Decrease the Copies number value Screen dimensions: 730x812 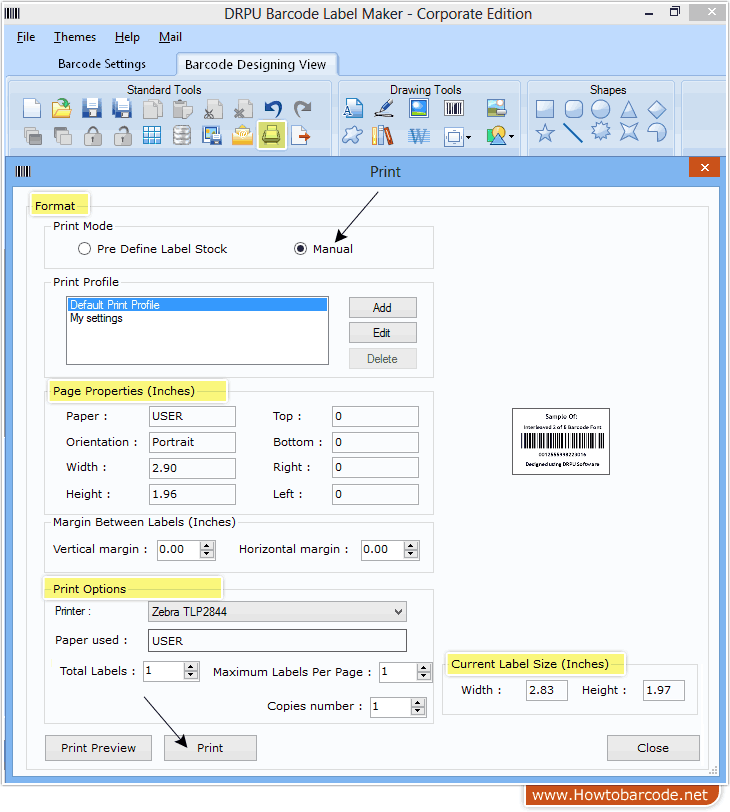[418, 711]
